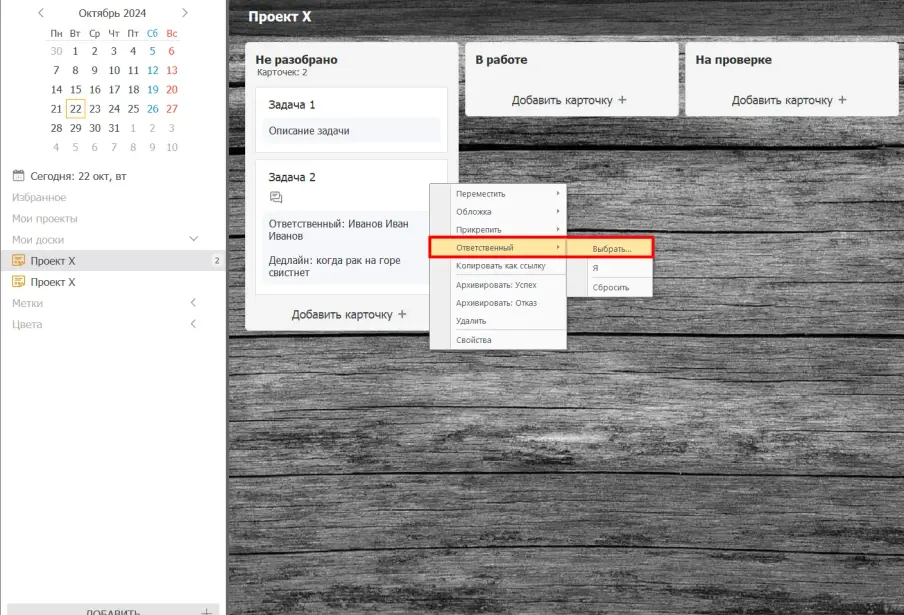Click board icon of highlighted Проект X
Image resolution: width=904 pixels, height=615 pixels.
(18, 261)
